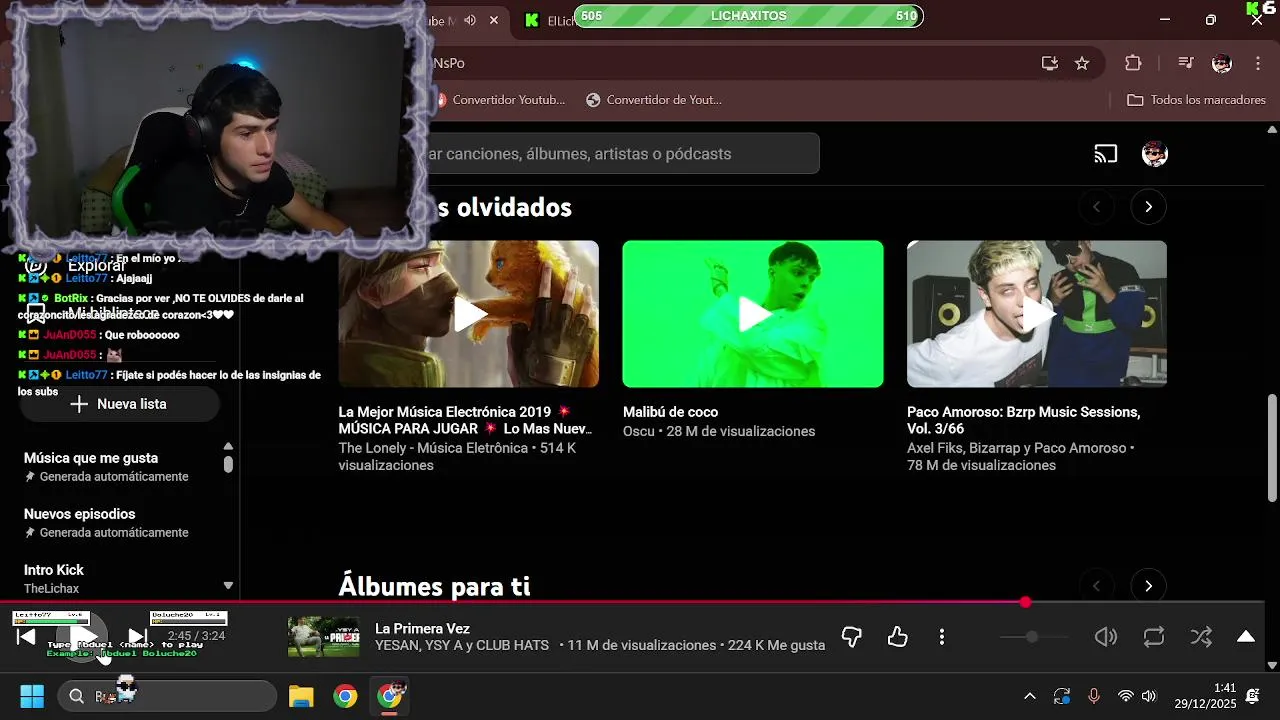The height and width of the screenshot is (720, 1280).
Task: Click YESAN, YSY A y CLUB HATS artists
Action: [462, 646]
